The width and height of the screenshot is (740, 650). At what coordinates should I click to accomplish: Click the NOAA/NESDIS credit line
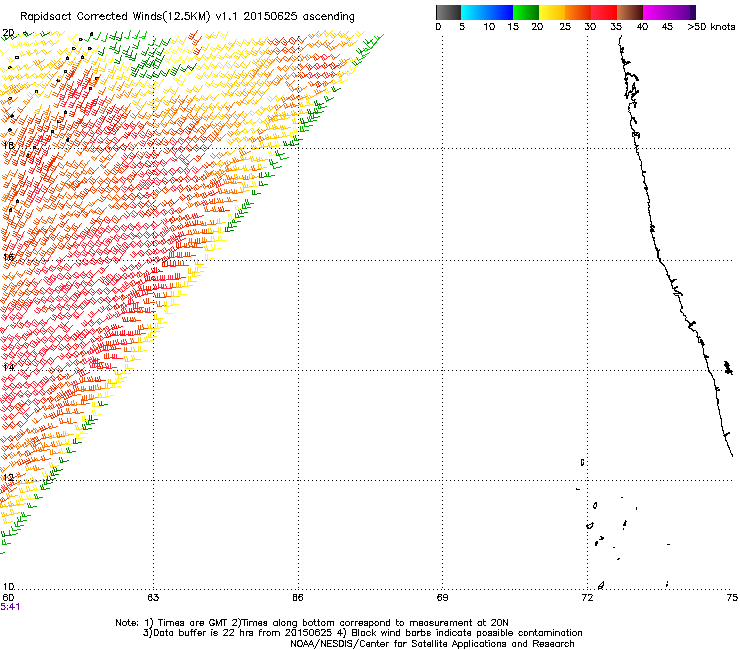(432, 644)
